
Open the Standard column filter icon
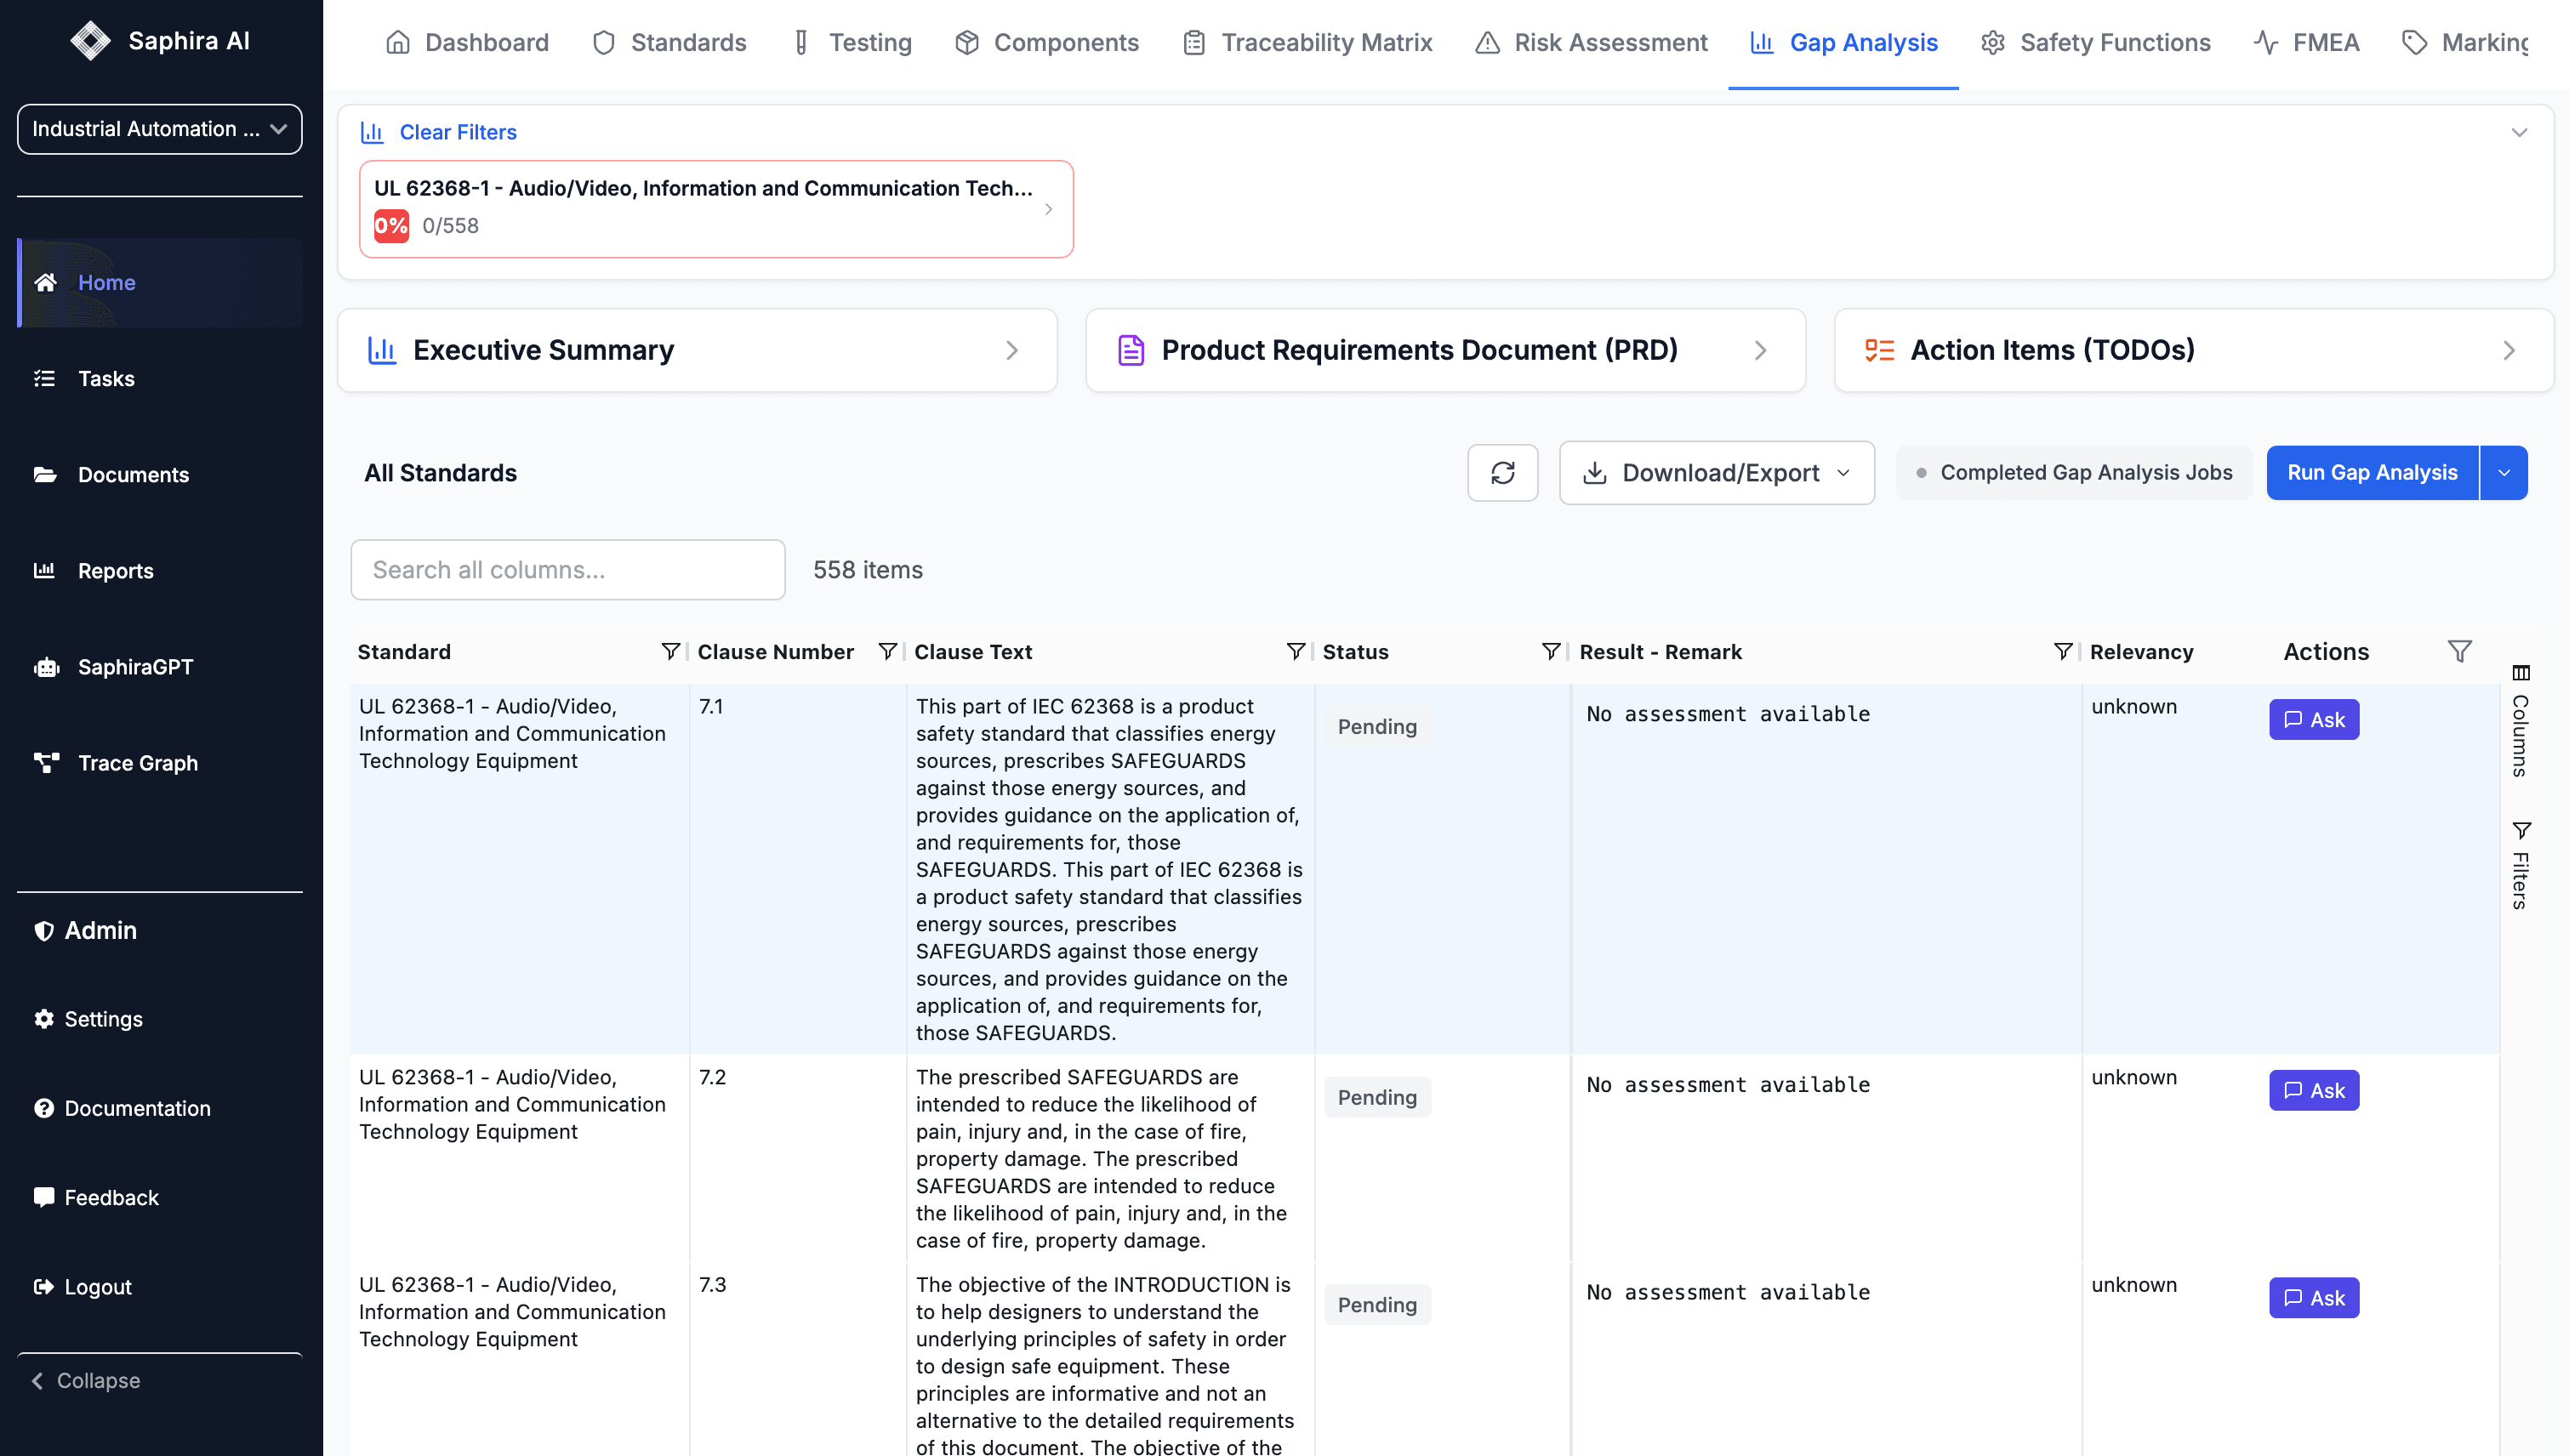(x=670, y=652)
